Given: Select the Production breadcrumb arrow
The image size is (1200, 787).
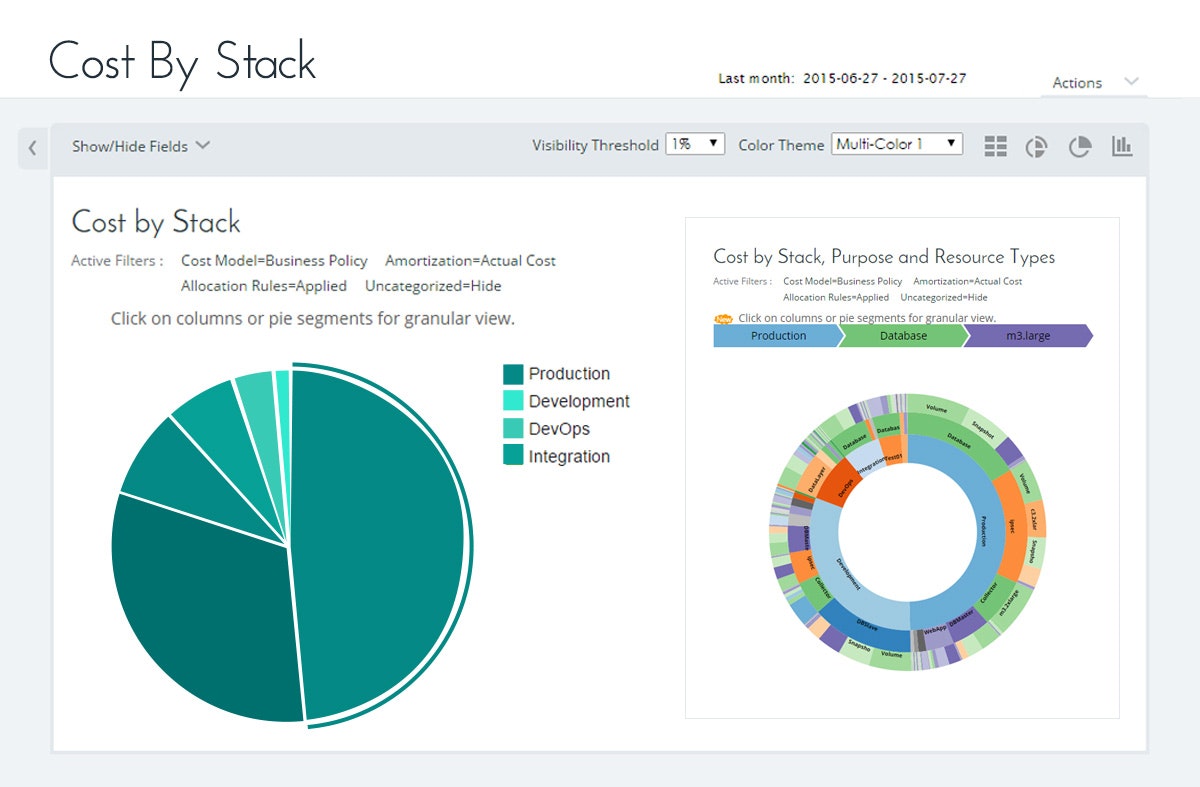Looking at the screenshot, I should tap(778, 336).
